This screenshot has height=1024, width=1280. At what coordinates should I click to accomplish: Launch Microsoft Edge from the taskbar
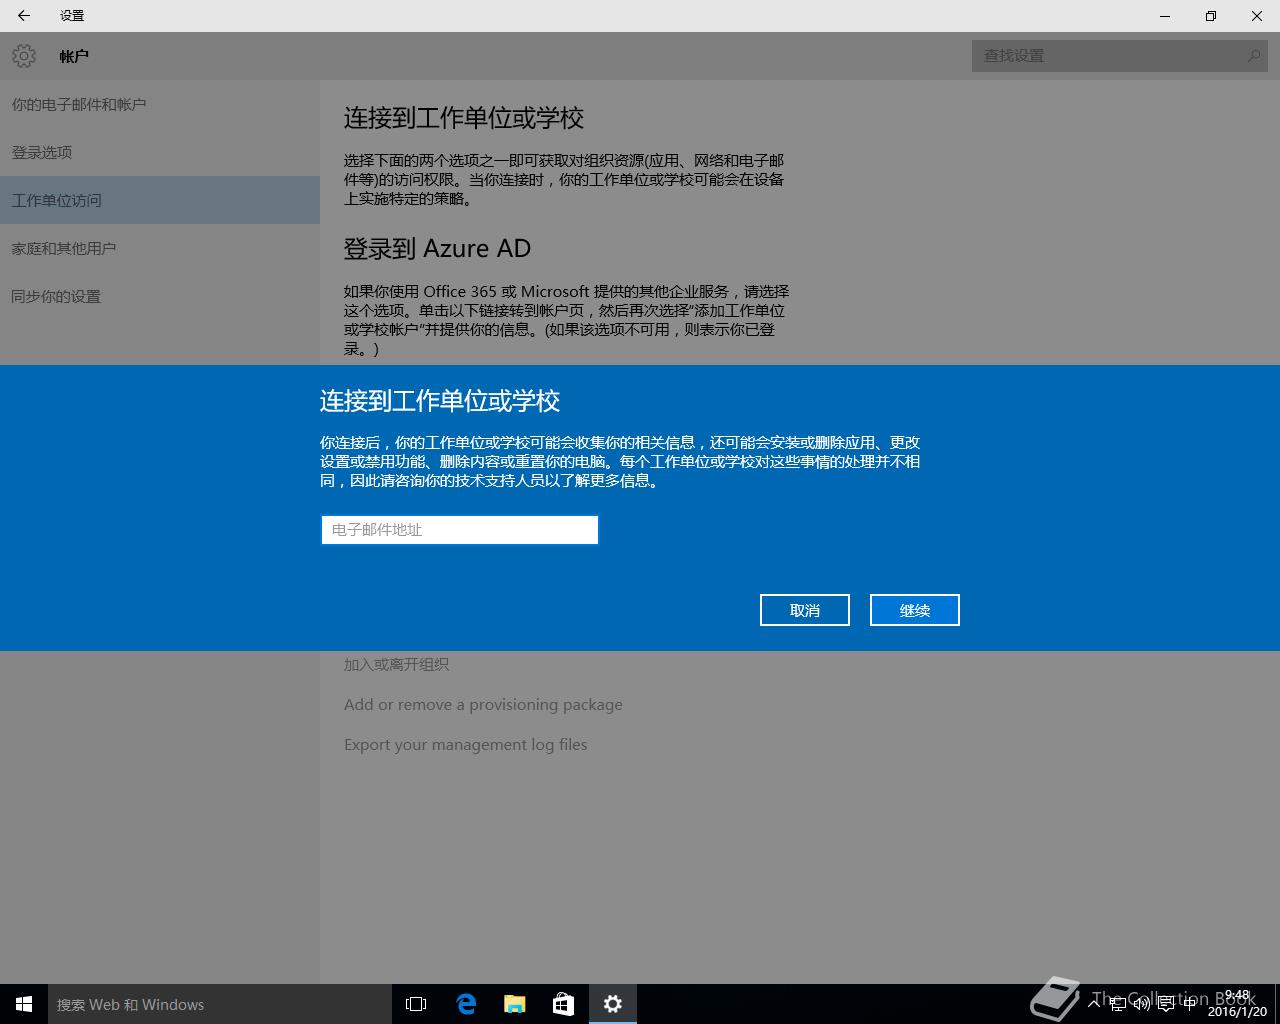[465, 1004]
